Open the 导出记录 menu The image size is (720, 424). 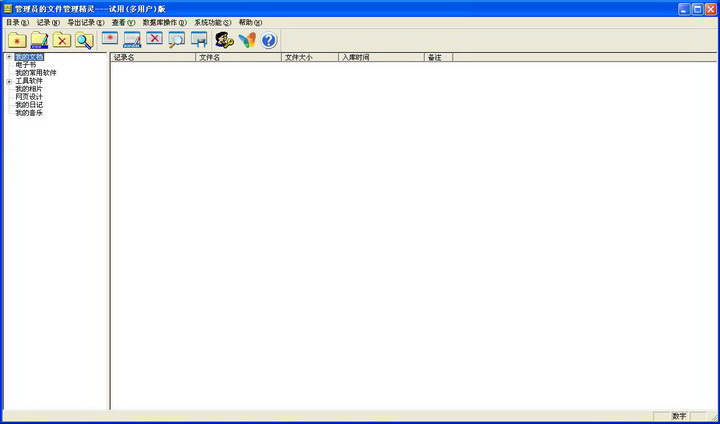coord(86,23)
